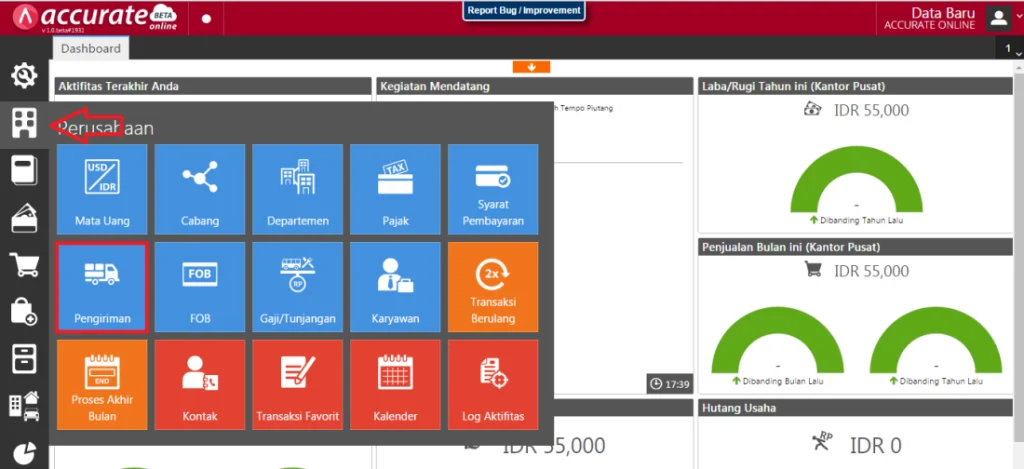Click the Hutang Usaha panel header
The height and width of the screenshot is (469, 1024).
[x=856, y=408]
